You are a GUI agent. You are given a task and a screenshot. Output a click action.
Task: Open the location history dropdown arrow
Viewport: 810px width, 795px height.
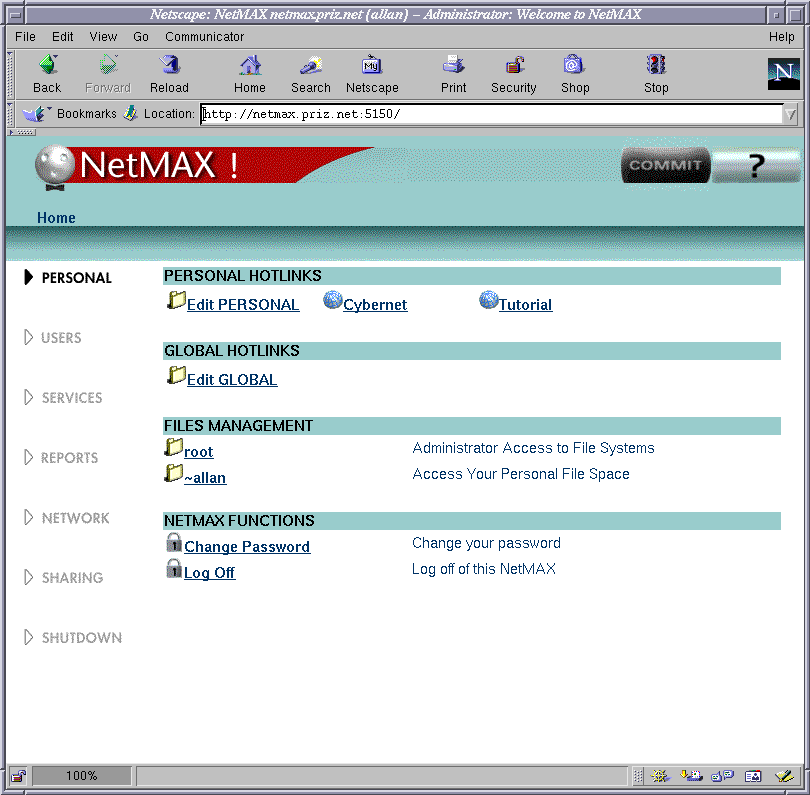tap(791, 114)
